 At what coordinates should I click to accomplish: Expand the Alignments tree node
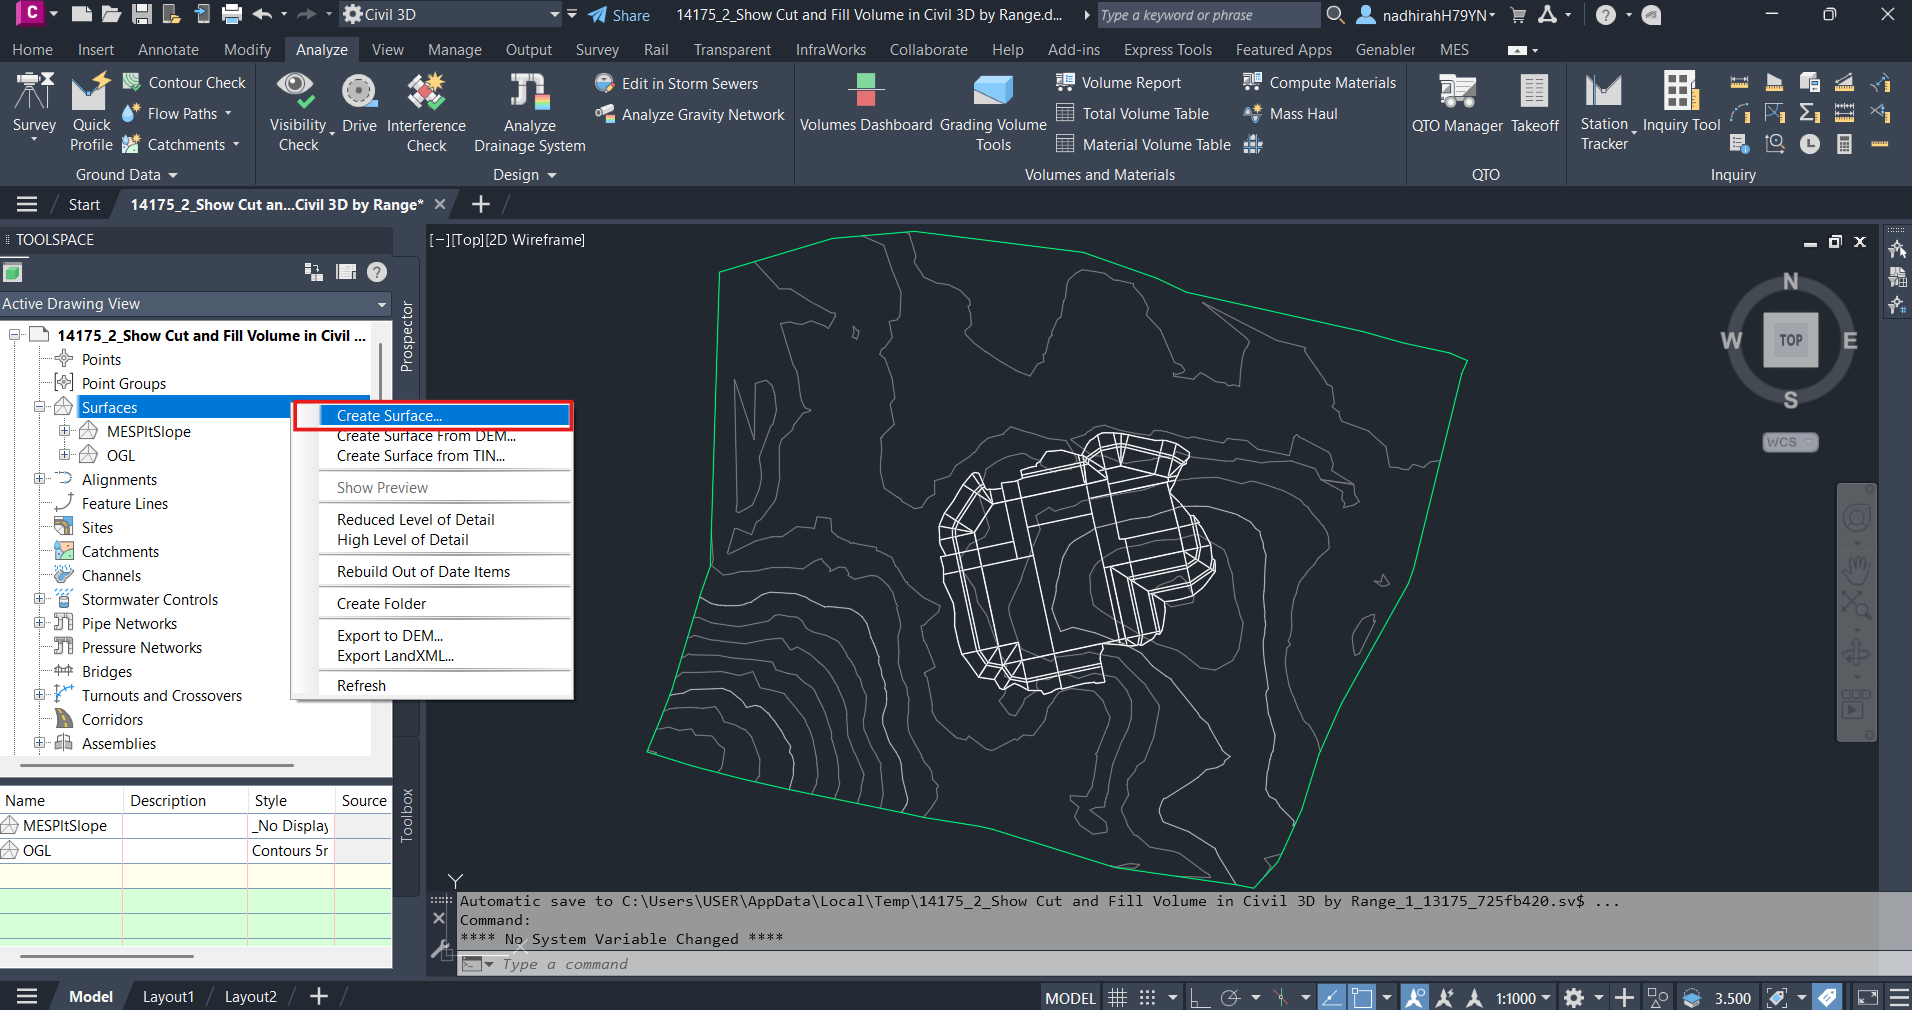click(40, 479)
